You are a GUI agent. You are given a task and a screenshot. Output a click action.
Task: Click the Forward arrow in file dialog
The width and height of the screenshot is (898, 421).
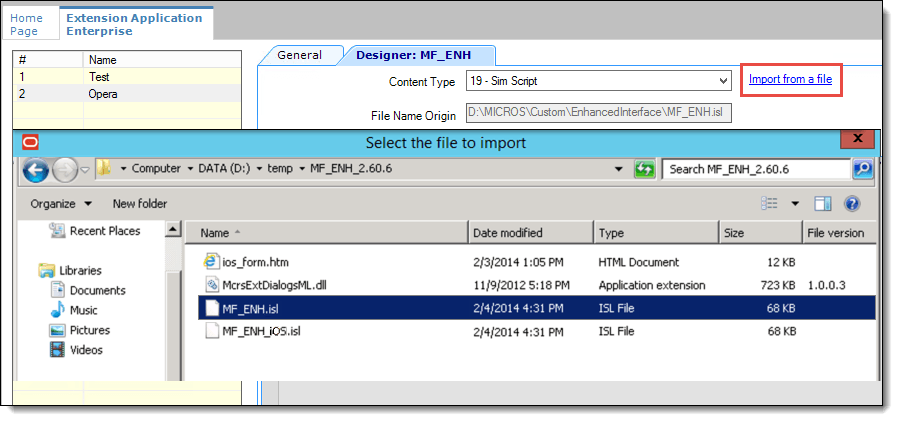pos(65,170)
